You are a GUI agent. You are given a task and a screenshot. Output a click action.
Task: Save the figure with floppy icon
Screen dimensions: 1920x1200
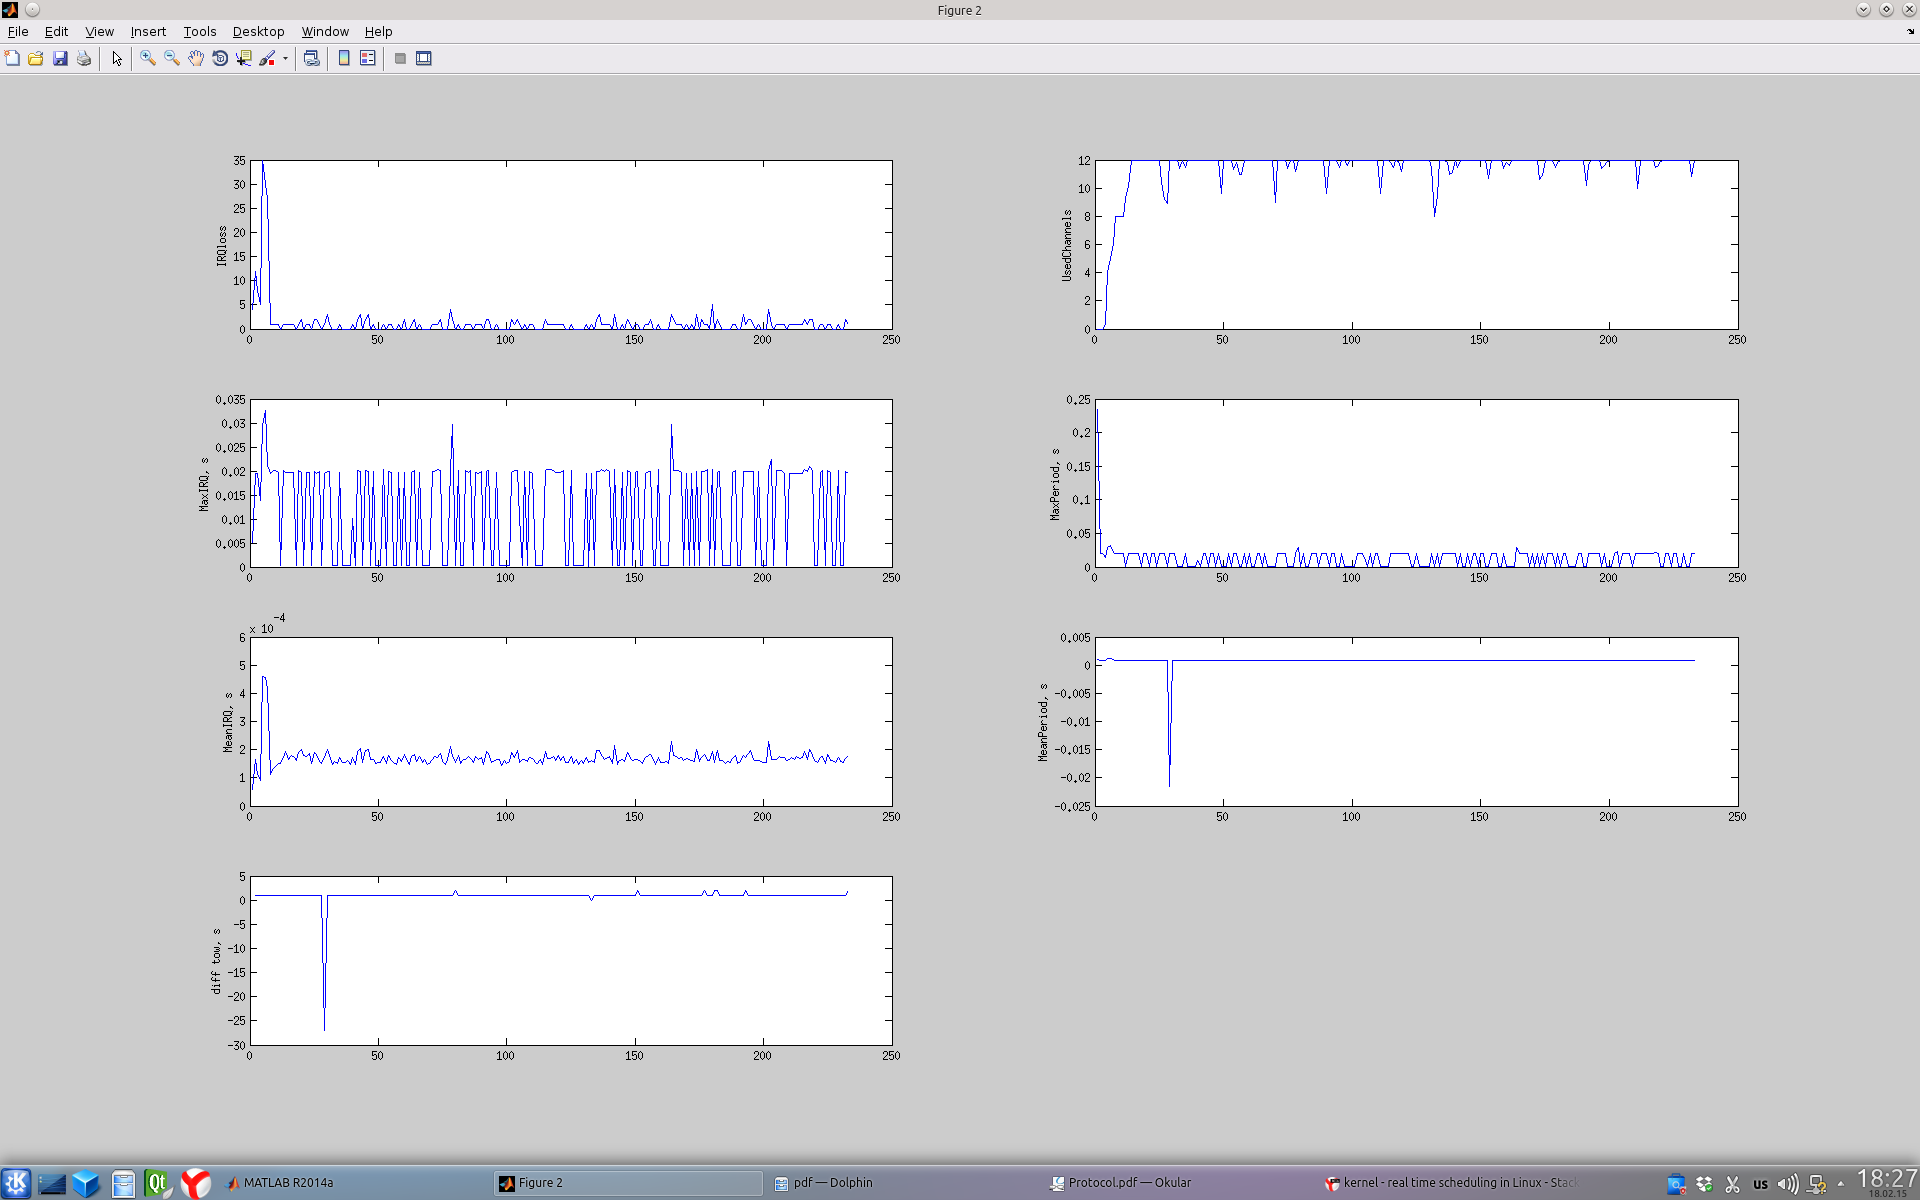click(x=60, y=58)
